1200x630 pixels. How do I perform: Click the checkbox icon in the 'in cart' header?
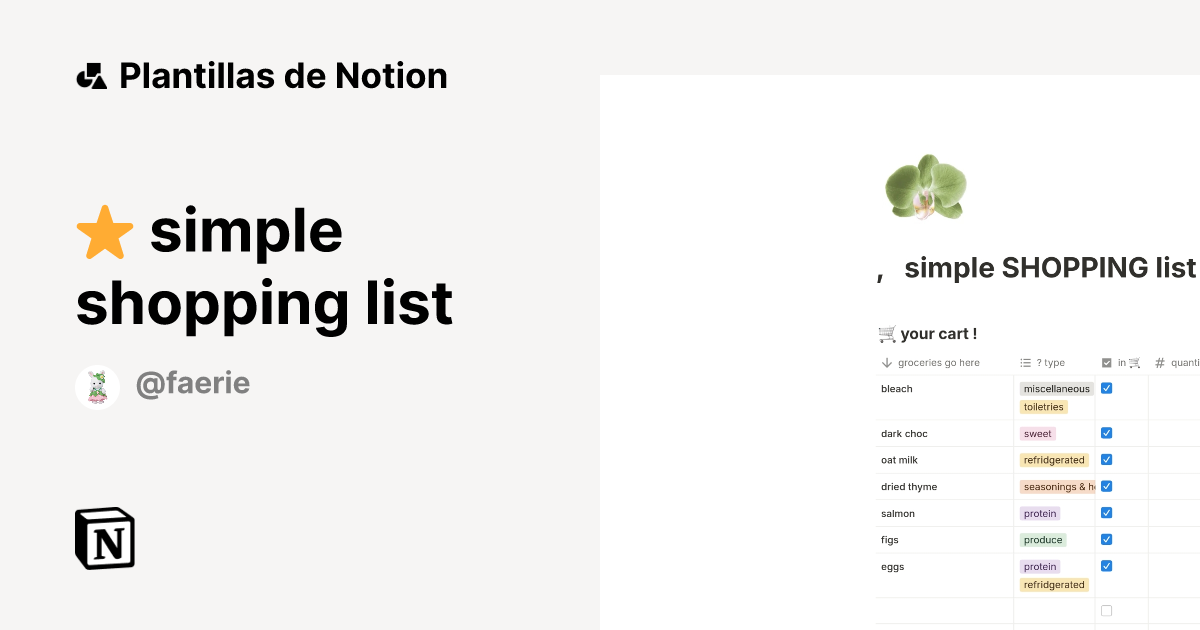click(1106, 362)
